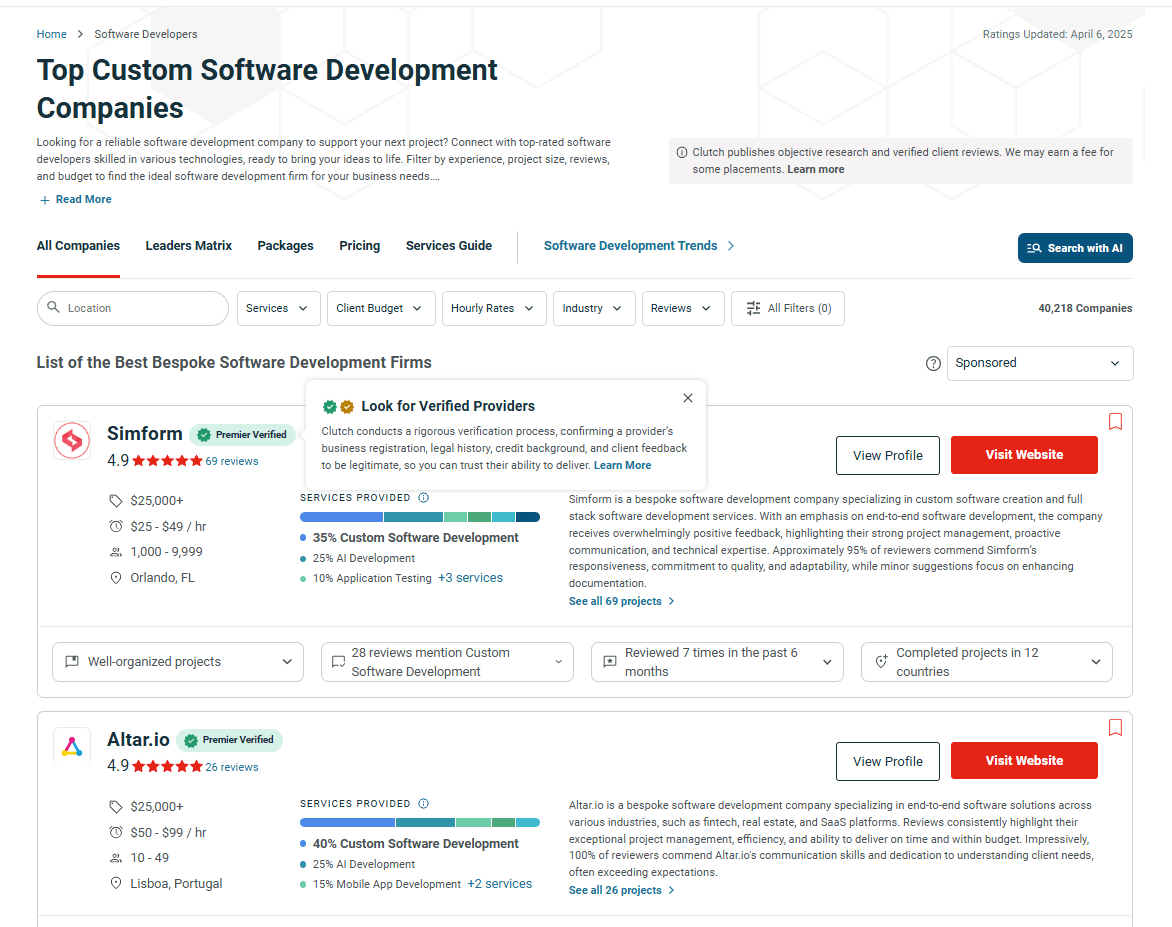
Task: Switch to the Packages tab
Action: [286, 246]
